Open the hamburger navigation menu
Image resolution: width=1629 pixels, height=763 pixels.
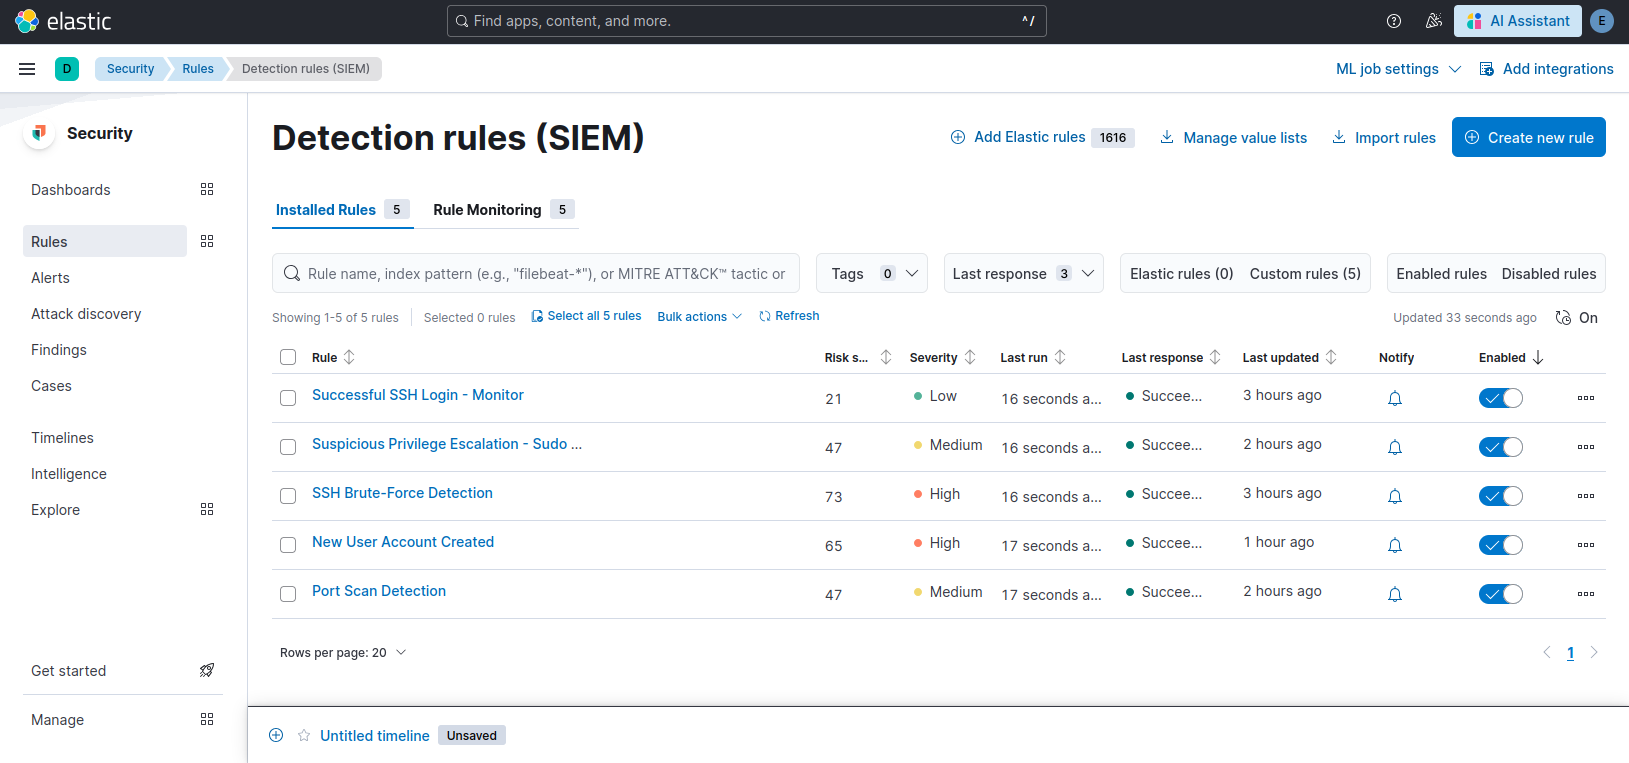pyautogui.click(x=27, y=69)
